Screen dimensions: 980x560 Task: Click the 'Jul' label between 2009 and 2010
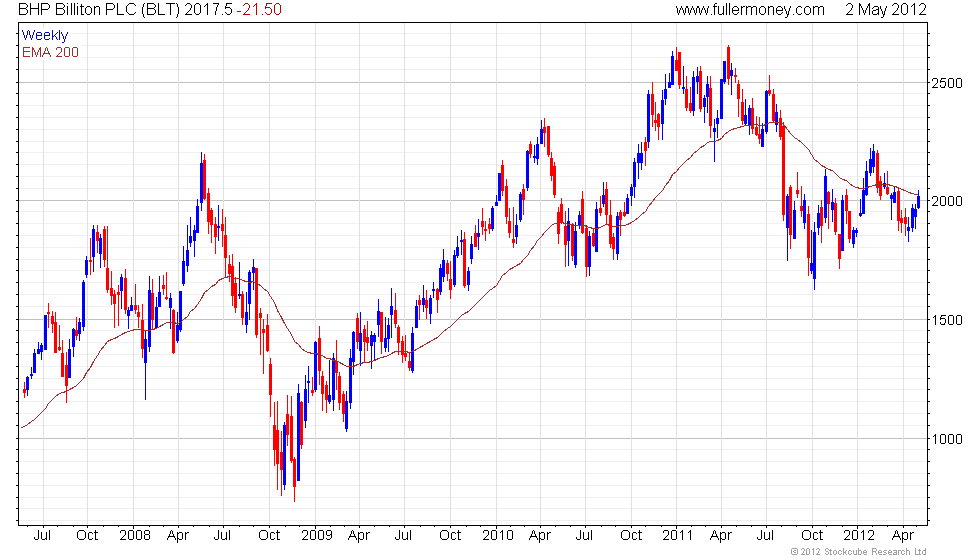click(403, 535)
